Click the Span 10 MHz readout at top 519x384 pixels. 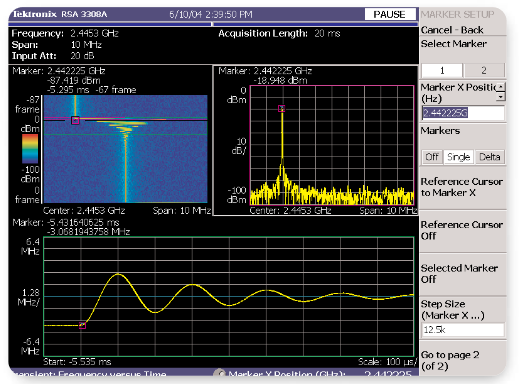[x=57, y=45]
